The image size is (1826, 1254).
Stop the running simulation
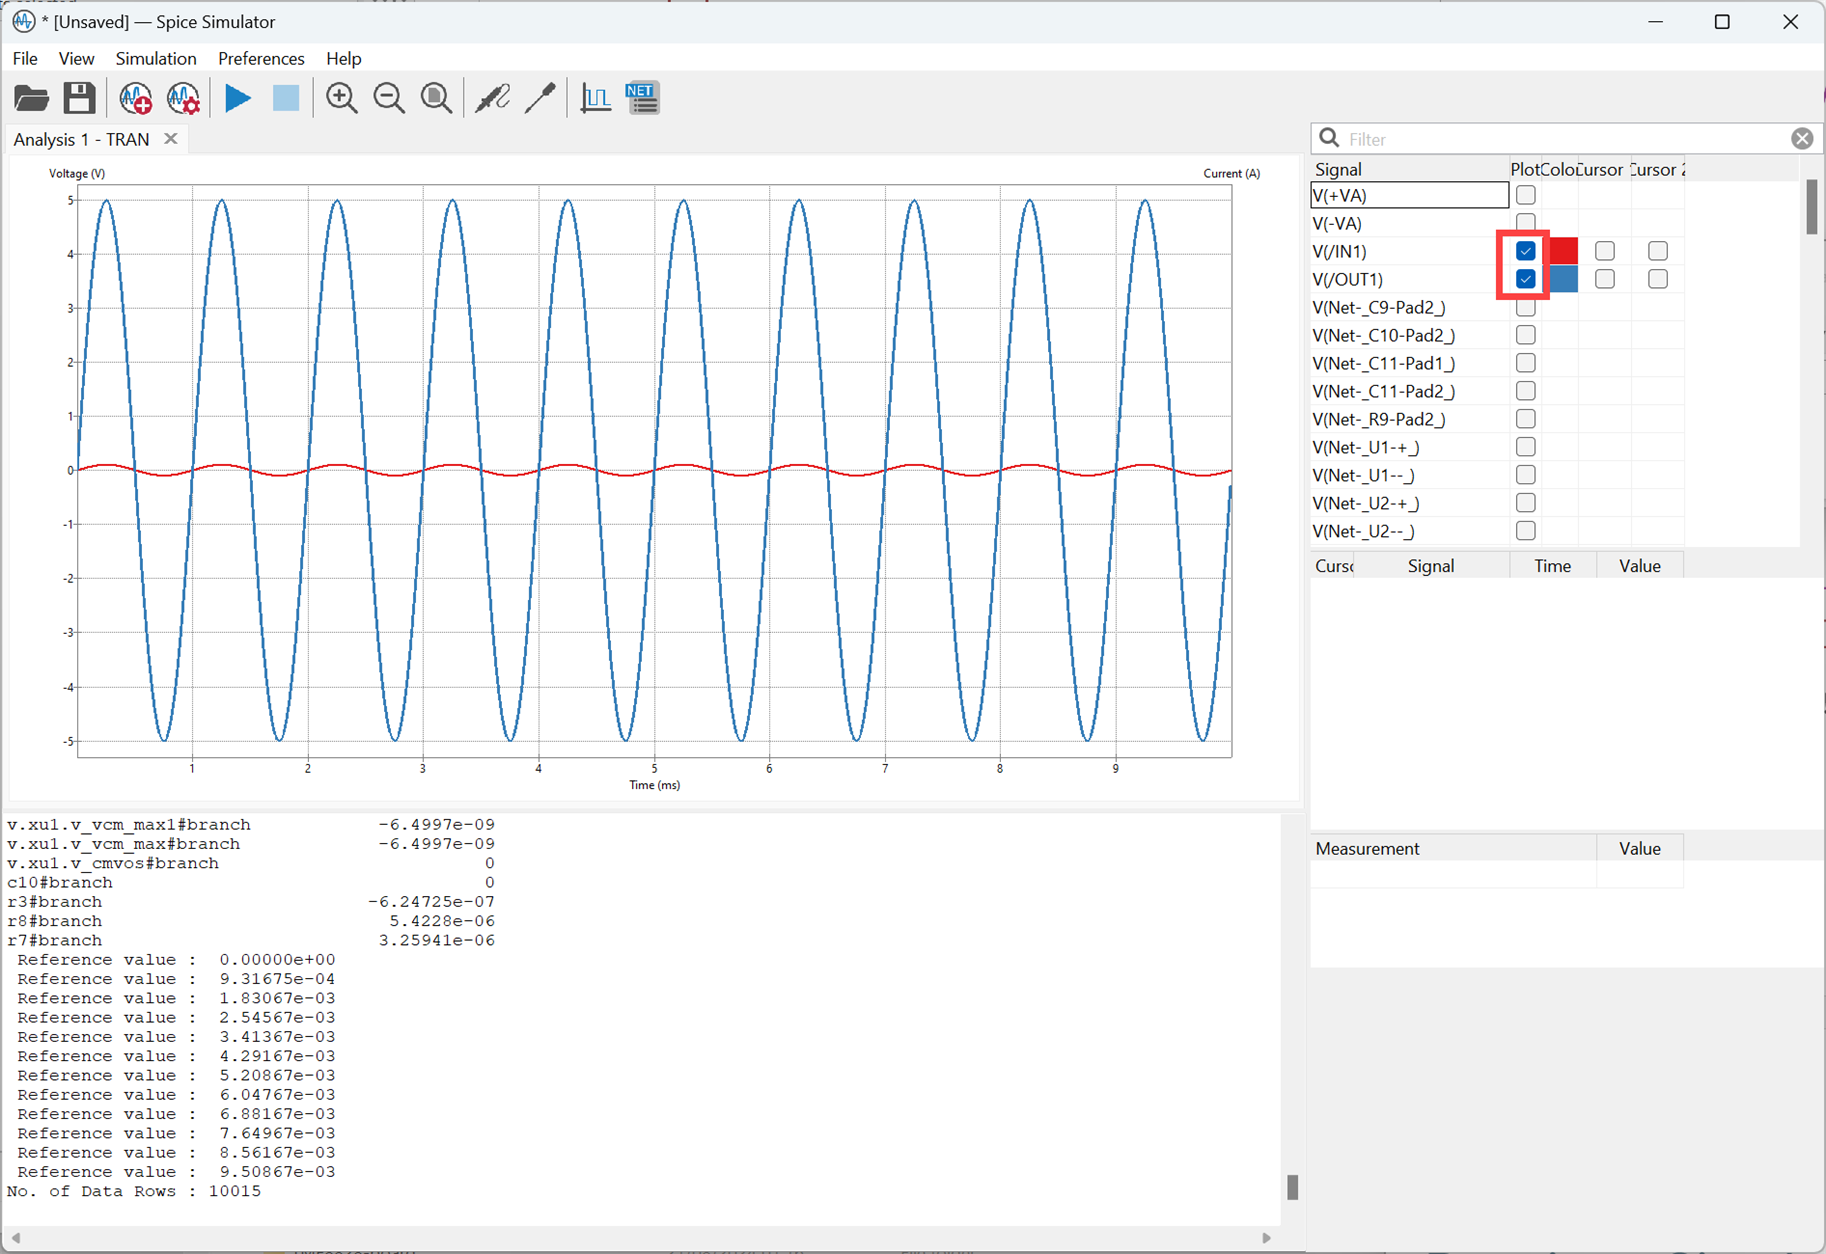click(x=286, y=98)
